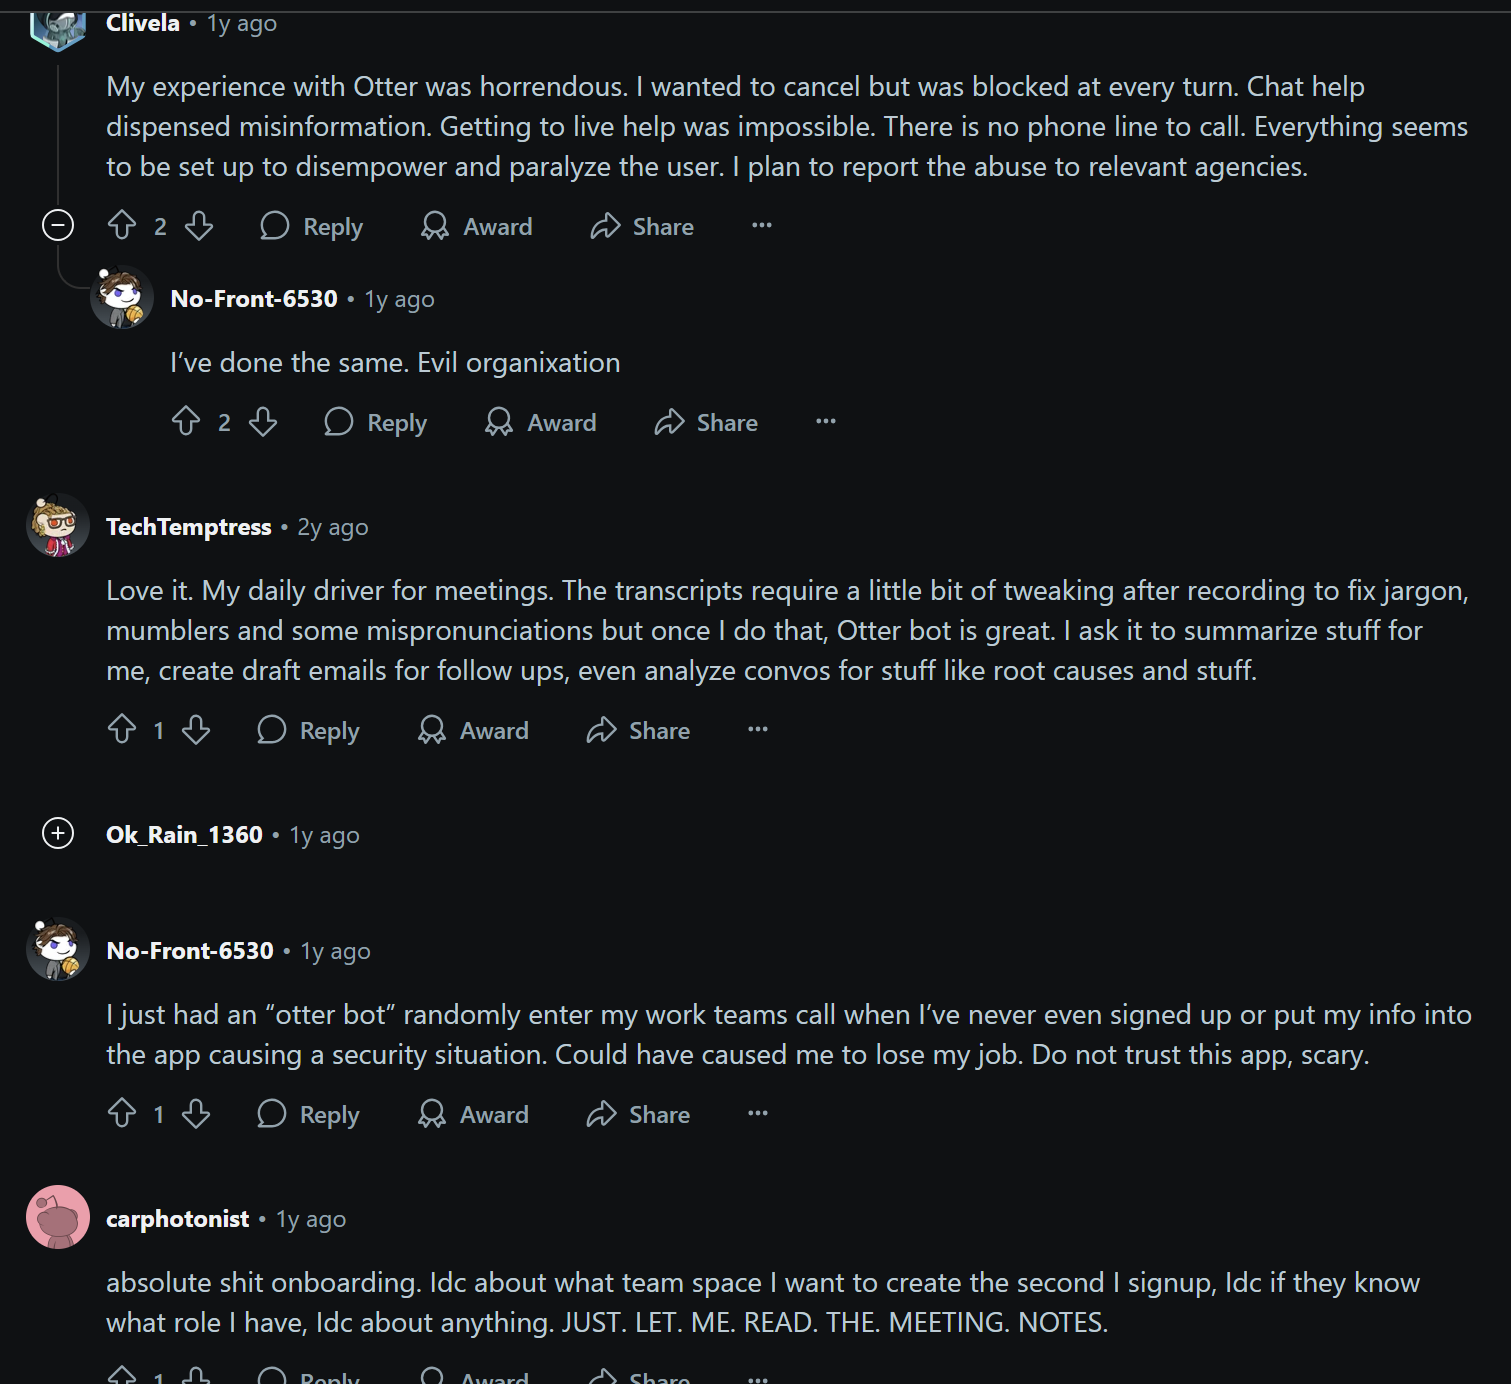1511x1384 pixels.
Task: Downvote TechTemptress's "Love it" comment
Action: click(x=196, y=730)
